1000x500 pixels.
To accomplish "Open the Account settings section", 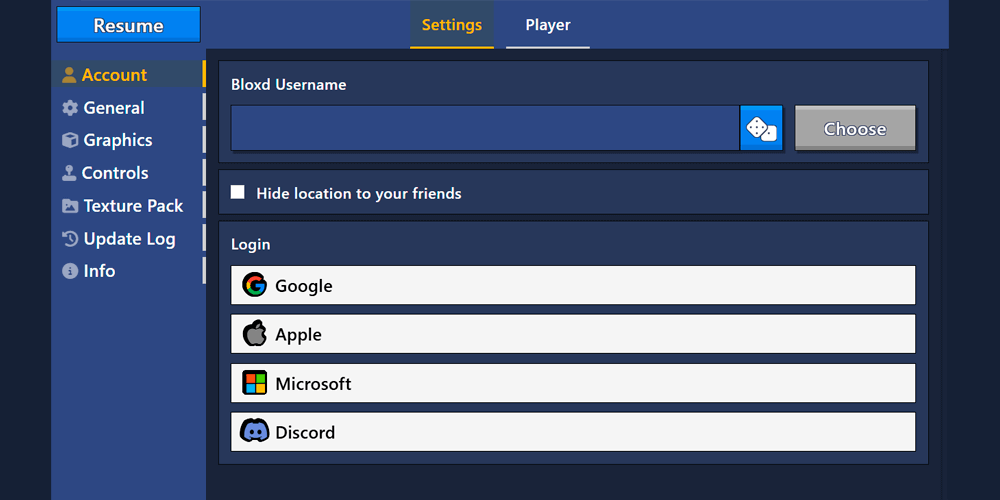I will 114,75.
